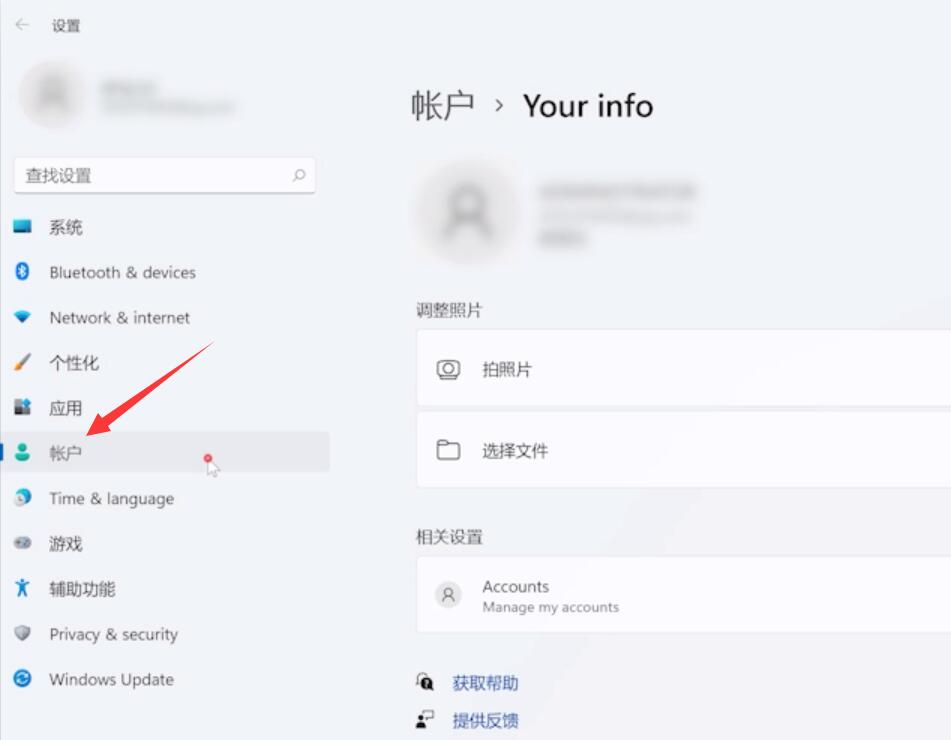Click the Privacy & security shield icon
Image resolution: width=951 pixels, height=740 pixels.
click(22, 633)
